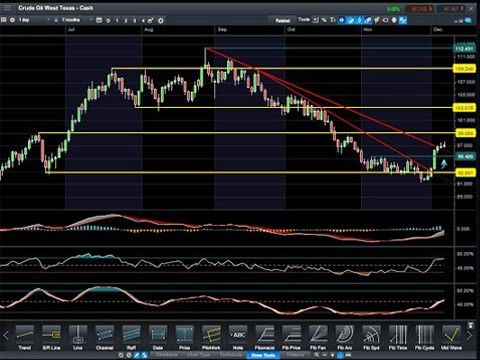Select the Fib Price tool
Viewport: 480px width, 360px height.
tap(291, 337)
